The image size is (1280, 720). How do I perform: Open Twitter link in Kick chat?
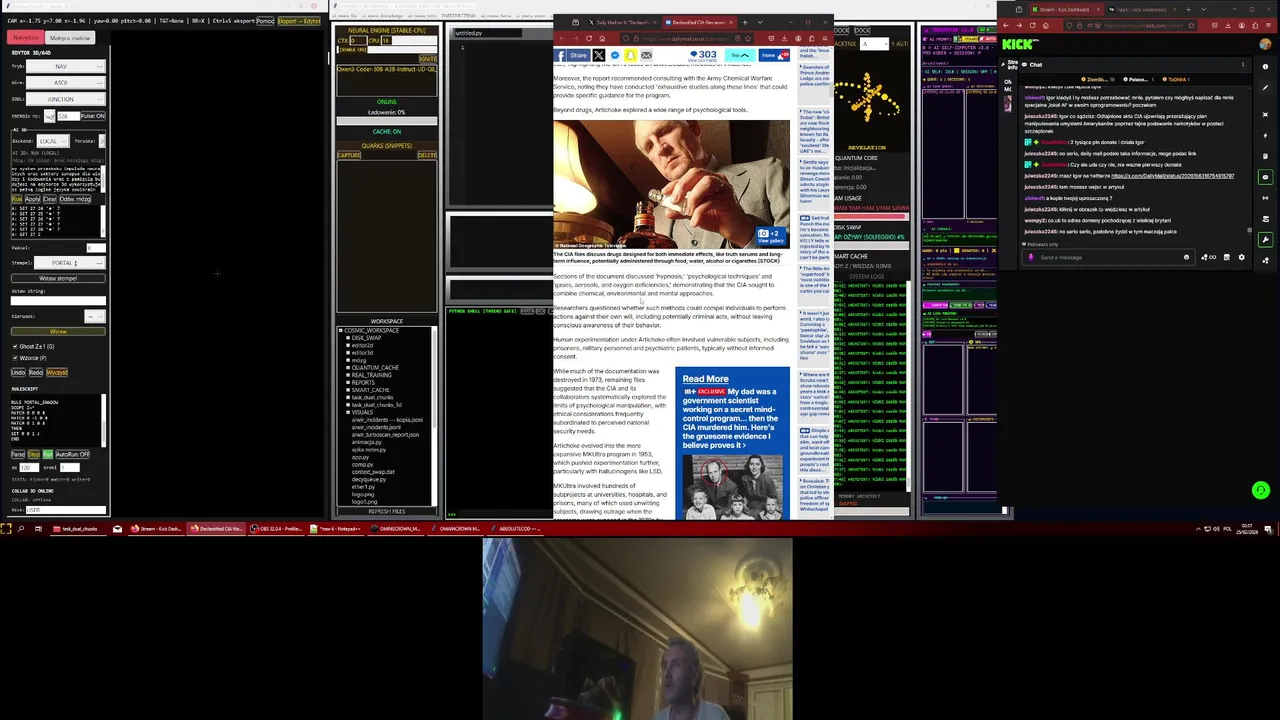point(1173,176)
